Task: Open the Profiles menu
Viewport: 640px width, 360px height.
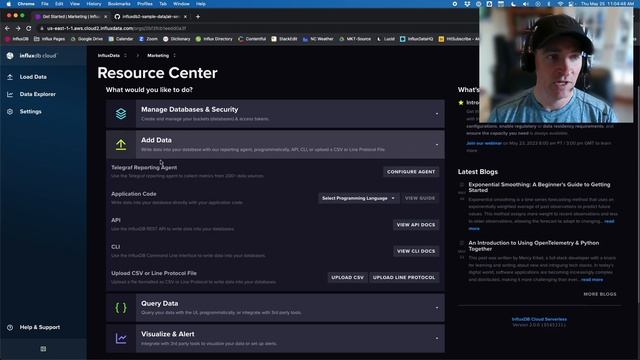Action: tap(144, 4)
